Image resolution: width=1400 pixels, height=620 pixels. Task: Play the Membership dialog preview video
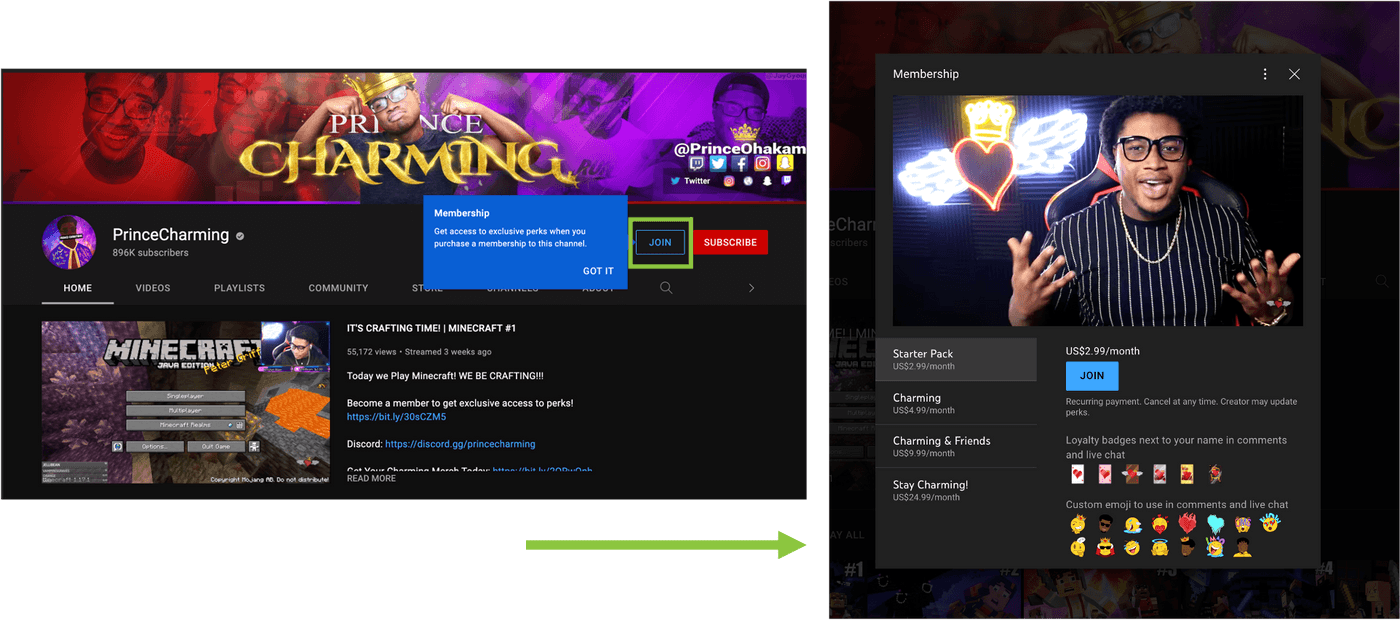pos(1098,211)
